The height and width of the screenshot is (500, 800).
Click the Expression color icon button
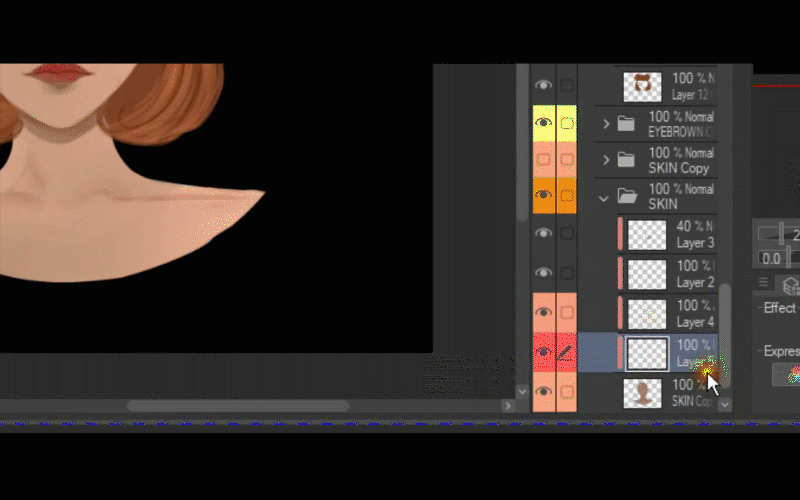pos(788,374)
